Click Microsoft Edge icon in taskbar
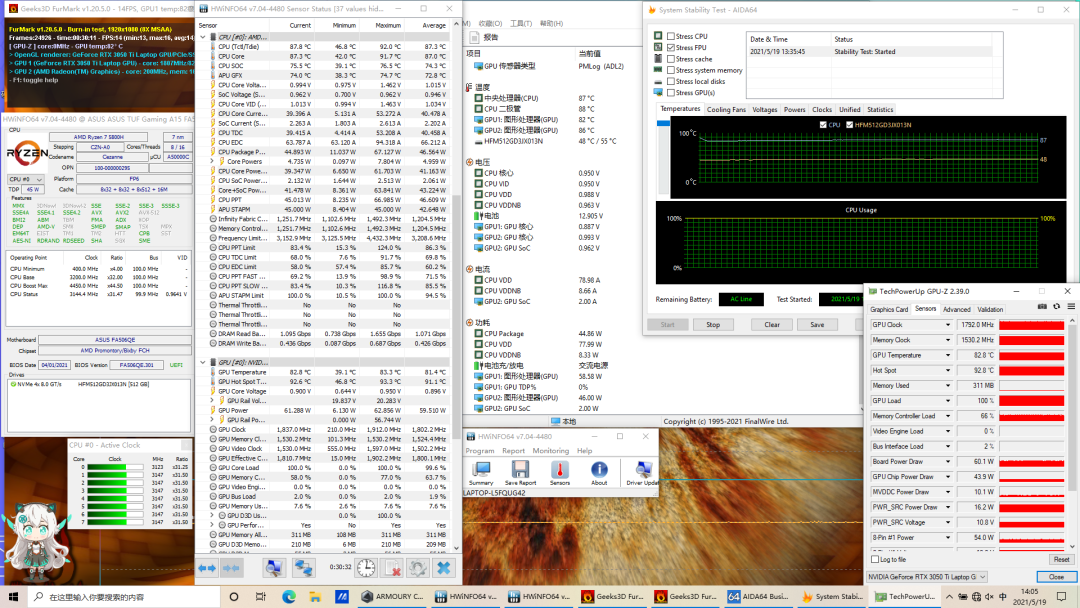Image resolution: width=1080 pixels, height=608 pixels. [x=289, y=596]
